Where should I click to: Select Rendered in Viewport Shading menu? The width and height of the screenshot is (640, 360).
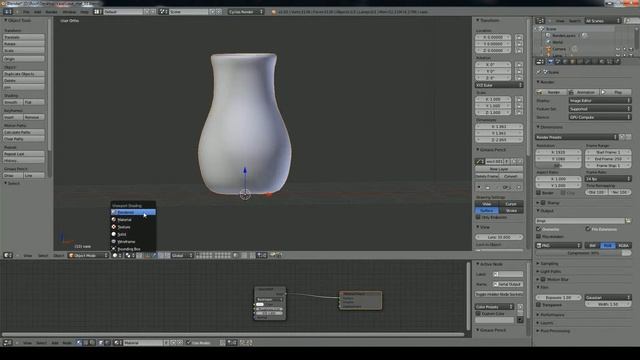133,212
